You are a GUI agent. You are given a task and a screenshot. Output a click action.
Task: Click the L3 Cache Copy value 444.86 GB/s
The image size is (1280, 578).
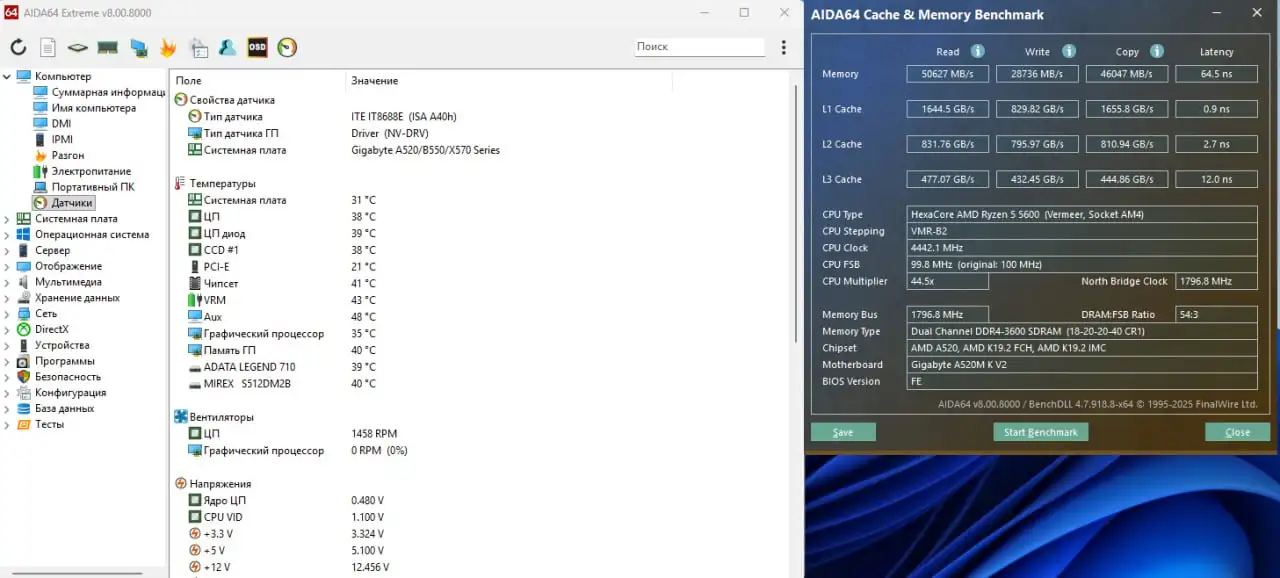point(1126,179)
